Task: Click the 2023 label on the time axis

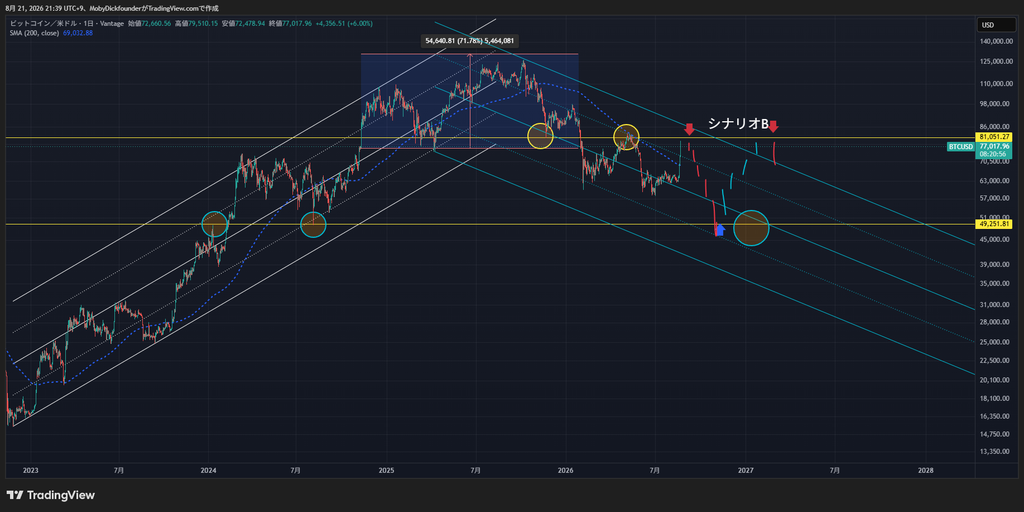Action: click(x=30, y=470)
